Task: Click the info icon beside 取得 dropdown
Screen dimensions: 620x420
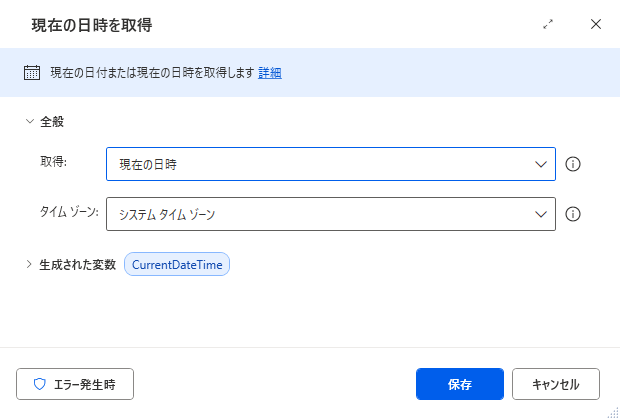Action: 573,164
